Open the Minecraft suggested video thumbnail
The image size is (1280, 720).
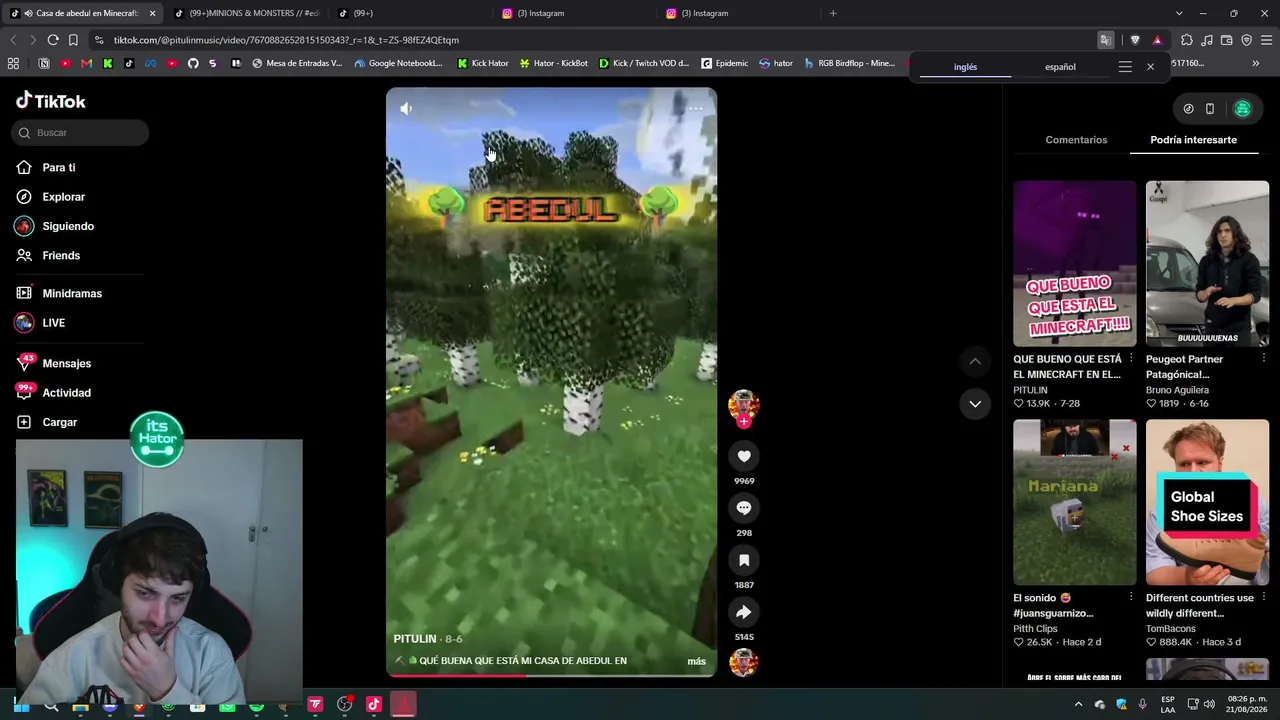(1075, 263)
